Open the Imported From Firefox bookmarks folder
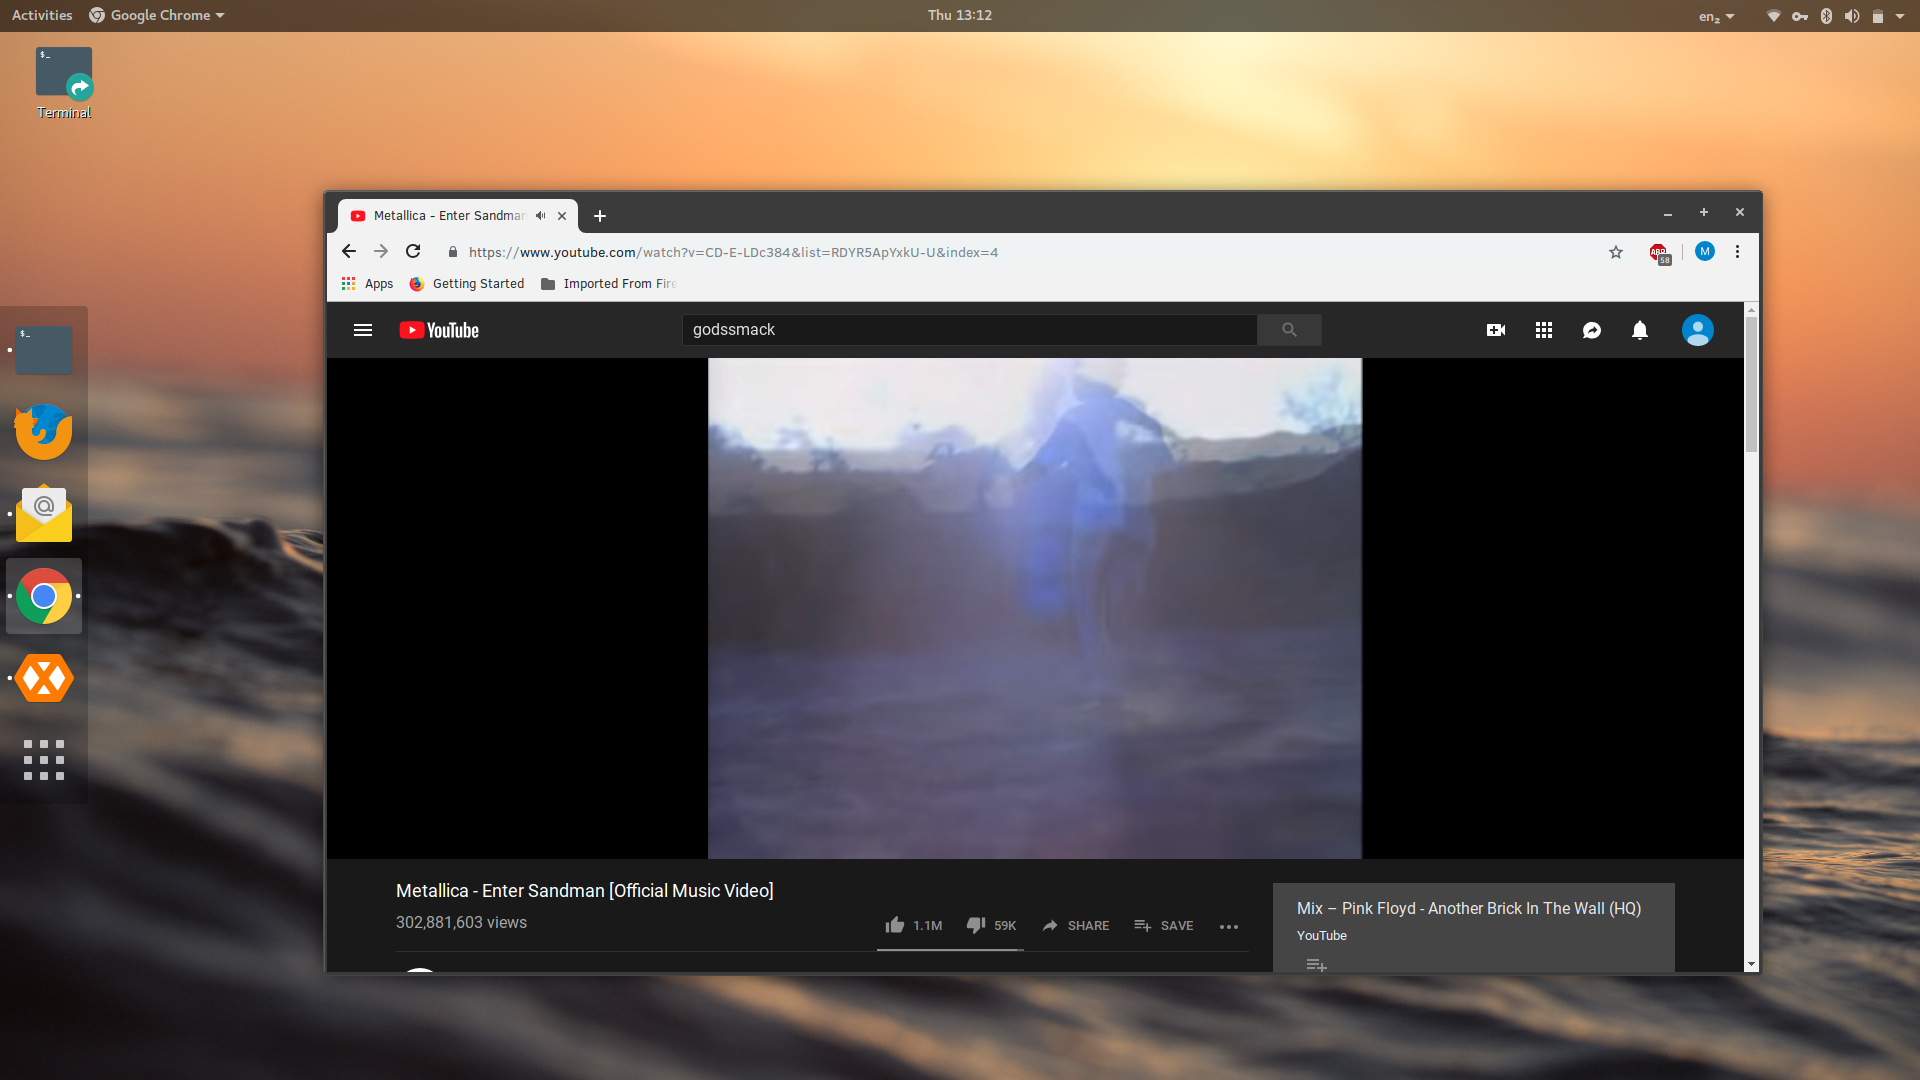The height and width of the screenshot is (1080, 1920). pyautogui.click(x=608, y=284)
